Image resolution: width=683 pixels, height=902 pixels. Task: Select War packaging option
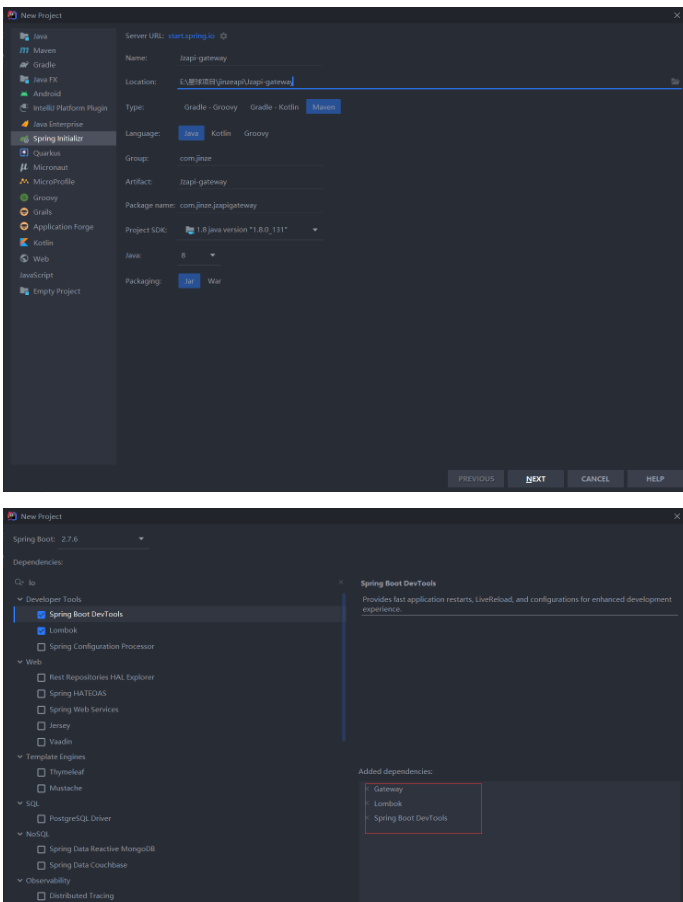click(x=214, y=281)
